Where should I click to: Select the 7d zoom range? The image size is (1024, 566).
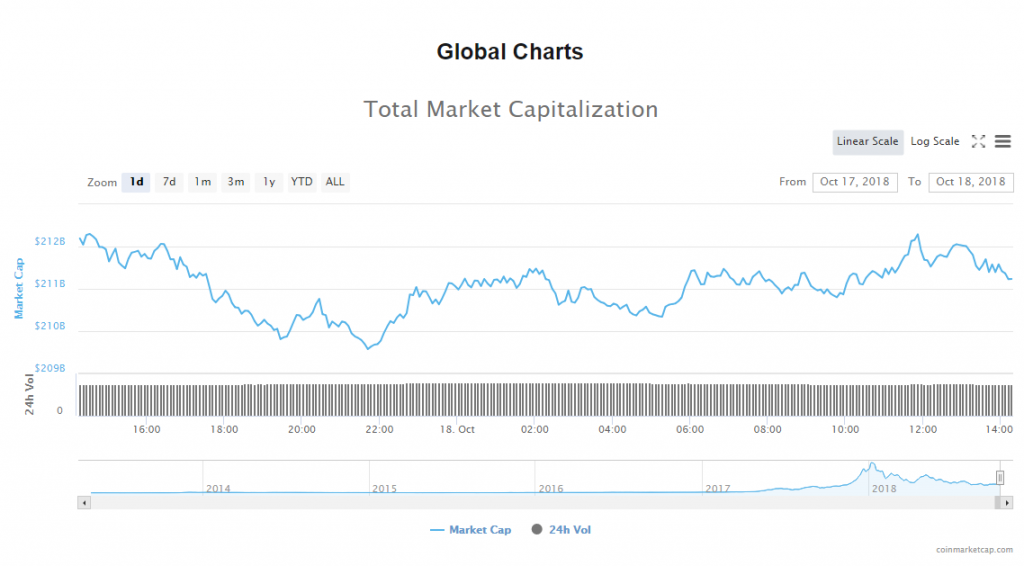169,182
